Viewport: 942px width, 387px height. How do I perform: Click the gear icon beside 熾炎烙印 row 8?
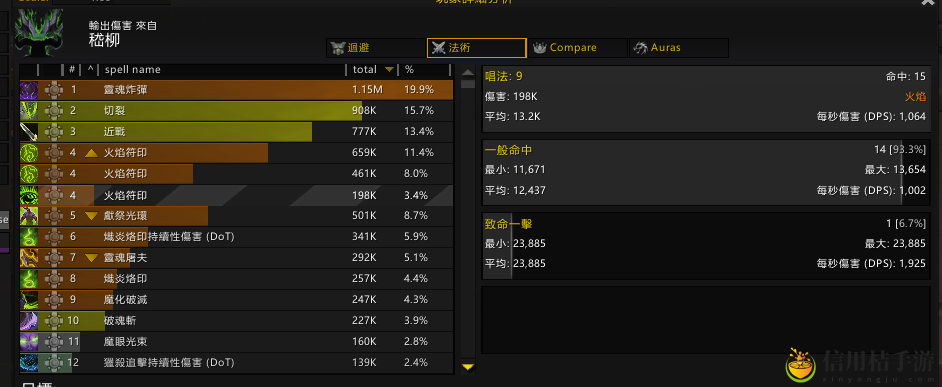coord(53,279)
